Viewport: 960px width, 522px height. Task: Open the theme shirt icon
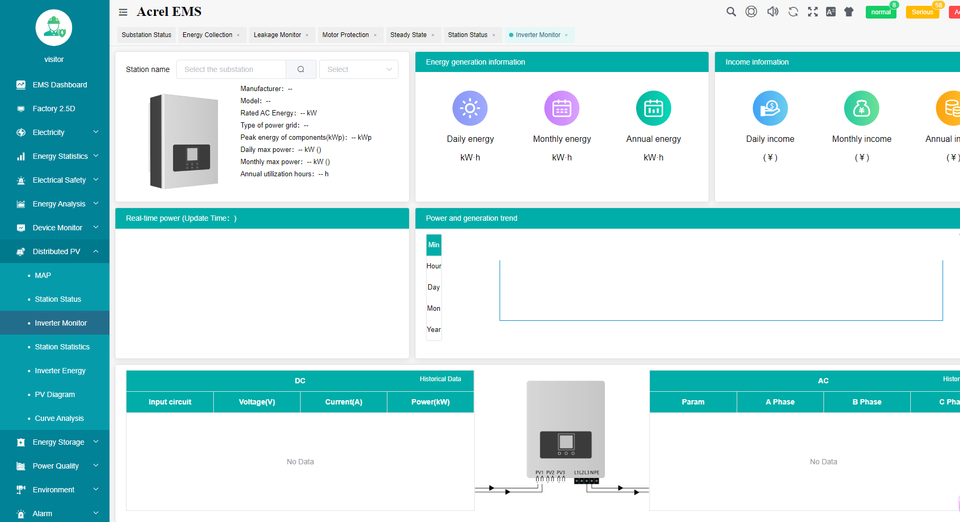pyautogui.click(x=849, y=12)
